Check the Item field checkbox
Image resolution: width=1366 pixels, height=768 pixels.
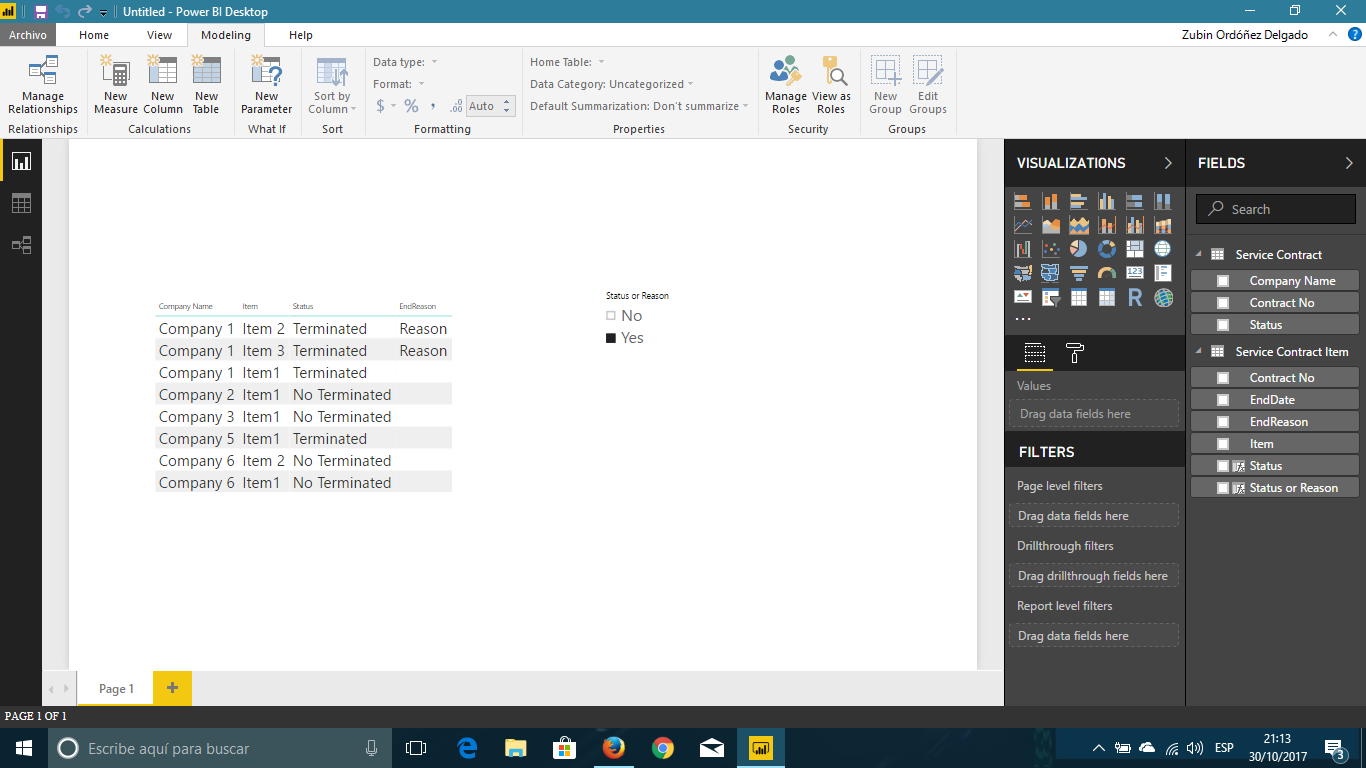tap(1223, 444)
